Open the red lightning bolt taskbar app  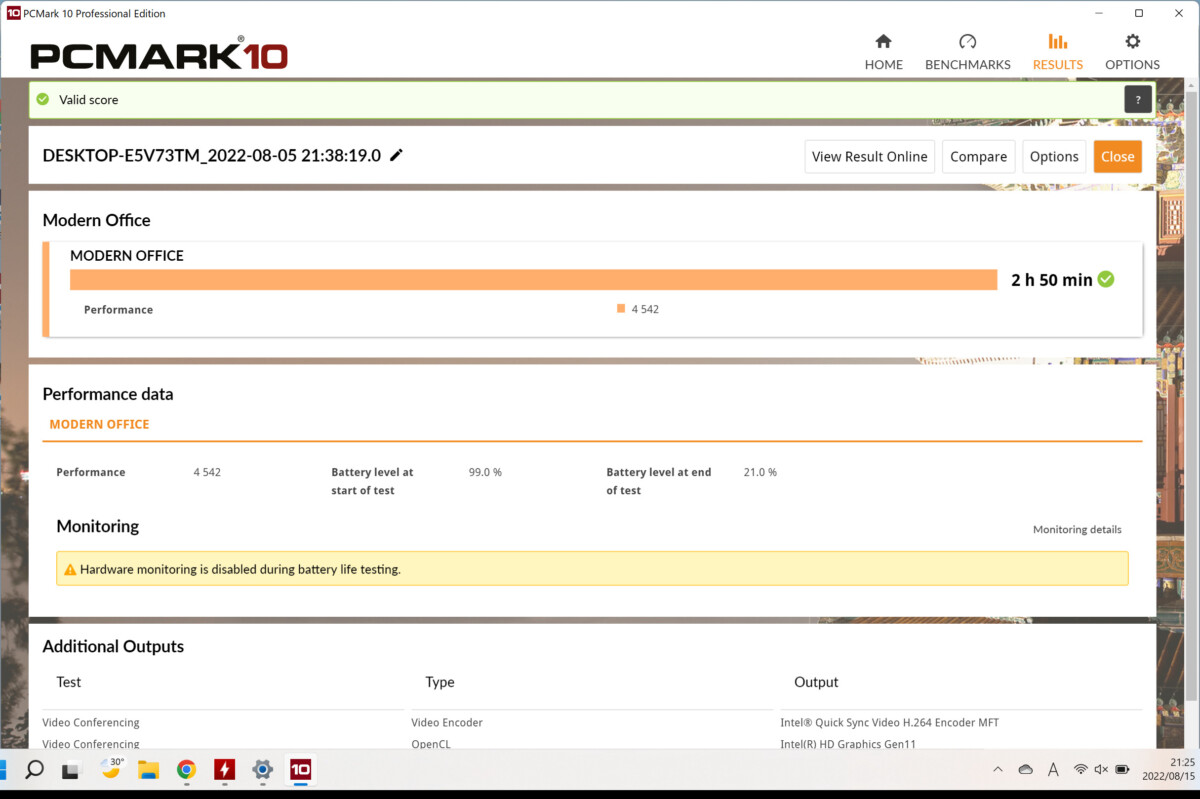point(225,770)
